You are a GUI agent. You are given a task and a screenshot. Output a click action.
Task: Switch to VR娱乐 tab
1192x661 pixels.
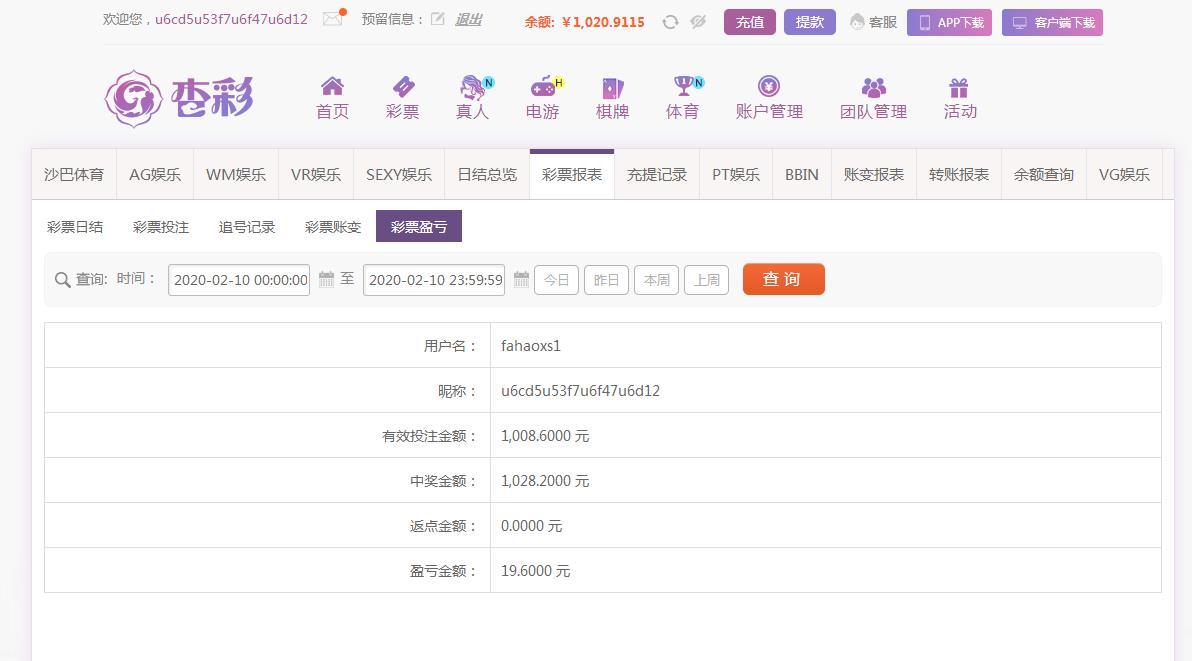315,175
